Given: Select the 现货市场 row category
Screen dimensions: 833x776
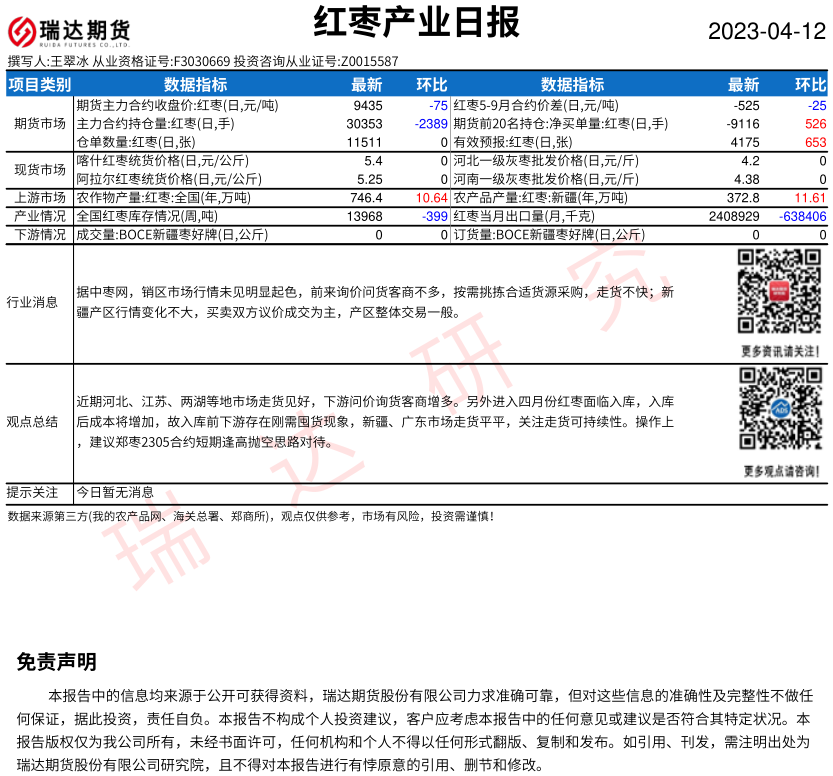Looking at the screenshot, I should coord(39,170).
